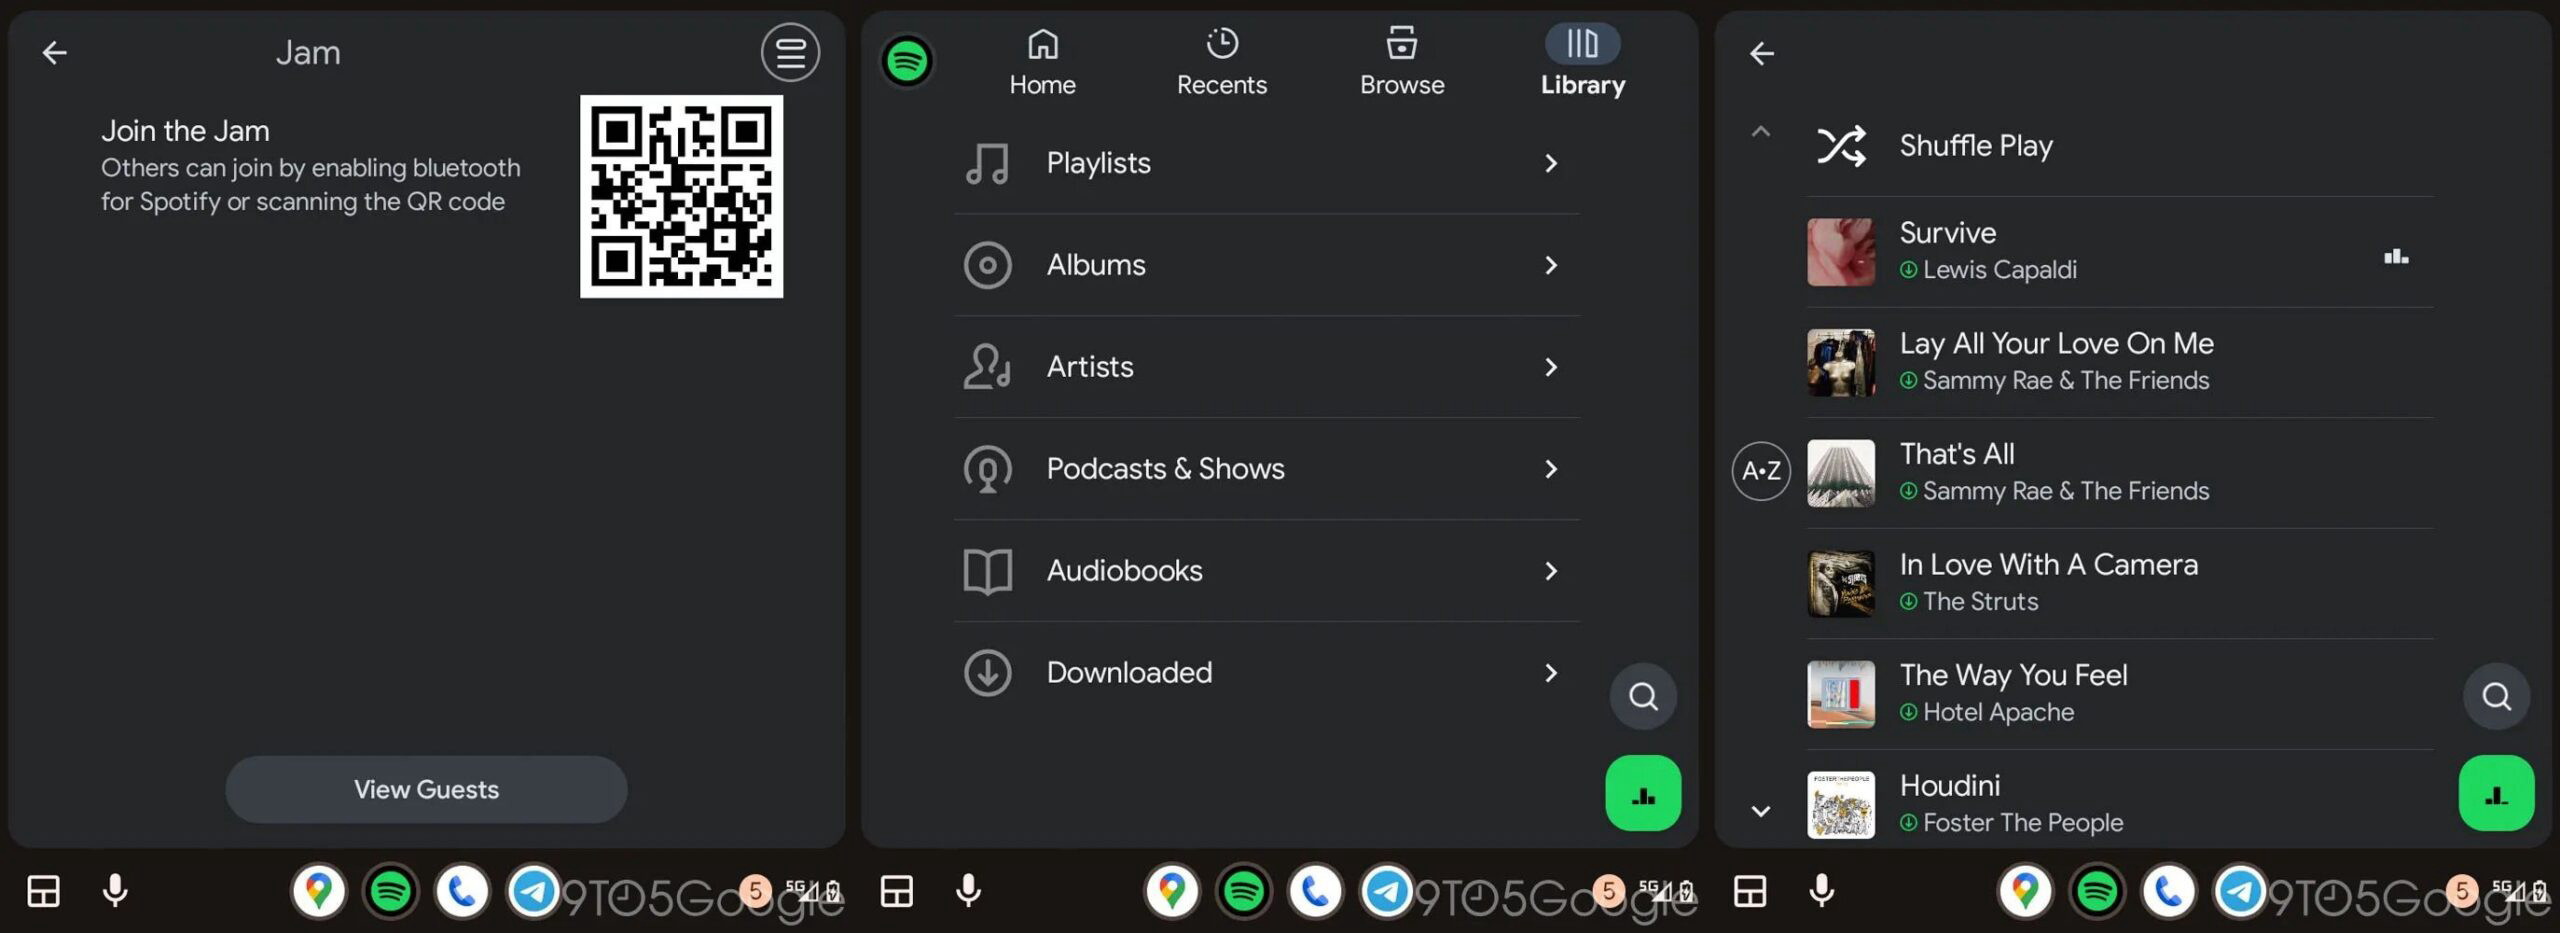Open the Survive album art thumbnail
This screenshot has height=933, width=2560.
[x=1841, y=252]
